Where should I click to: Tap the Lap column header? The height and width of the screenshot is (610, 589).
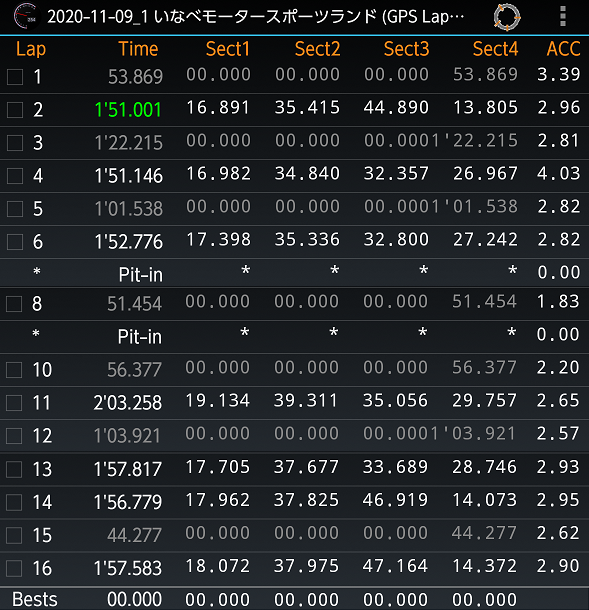coord(31,49)
